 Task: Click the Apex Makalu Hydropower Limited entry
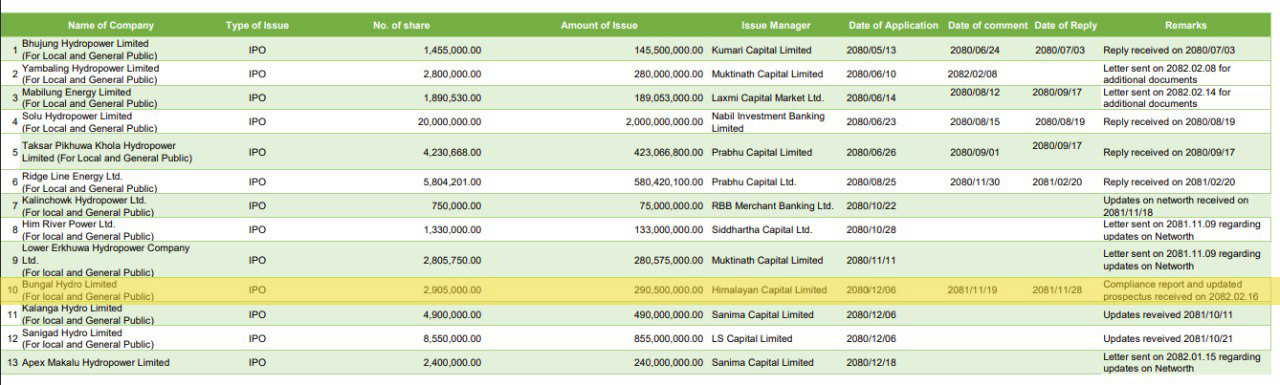(x=96, y=362)
